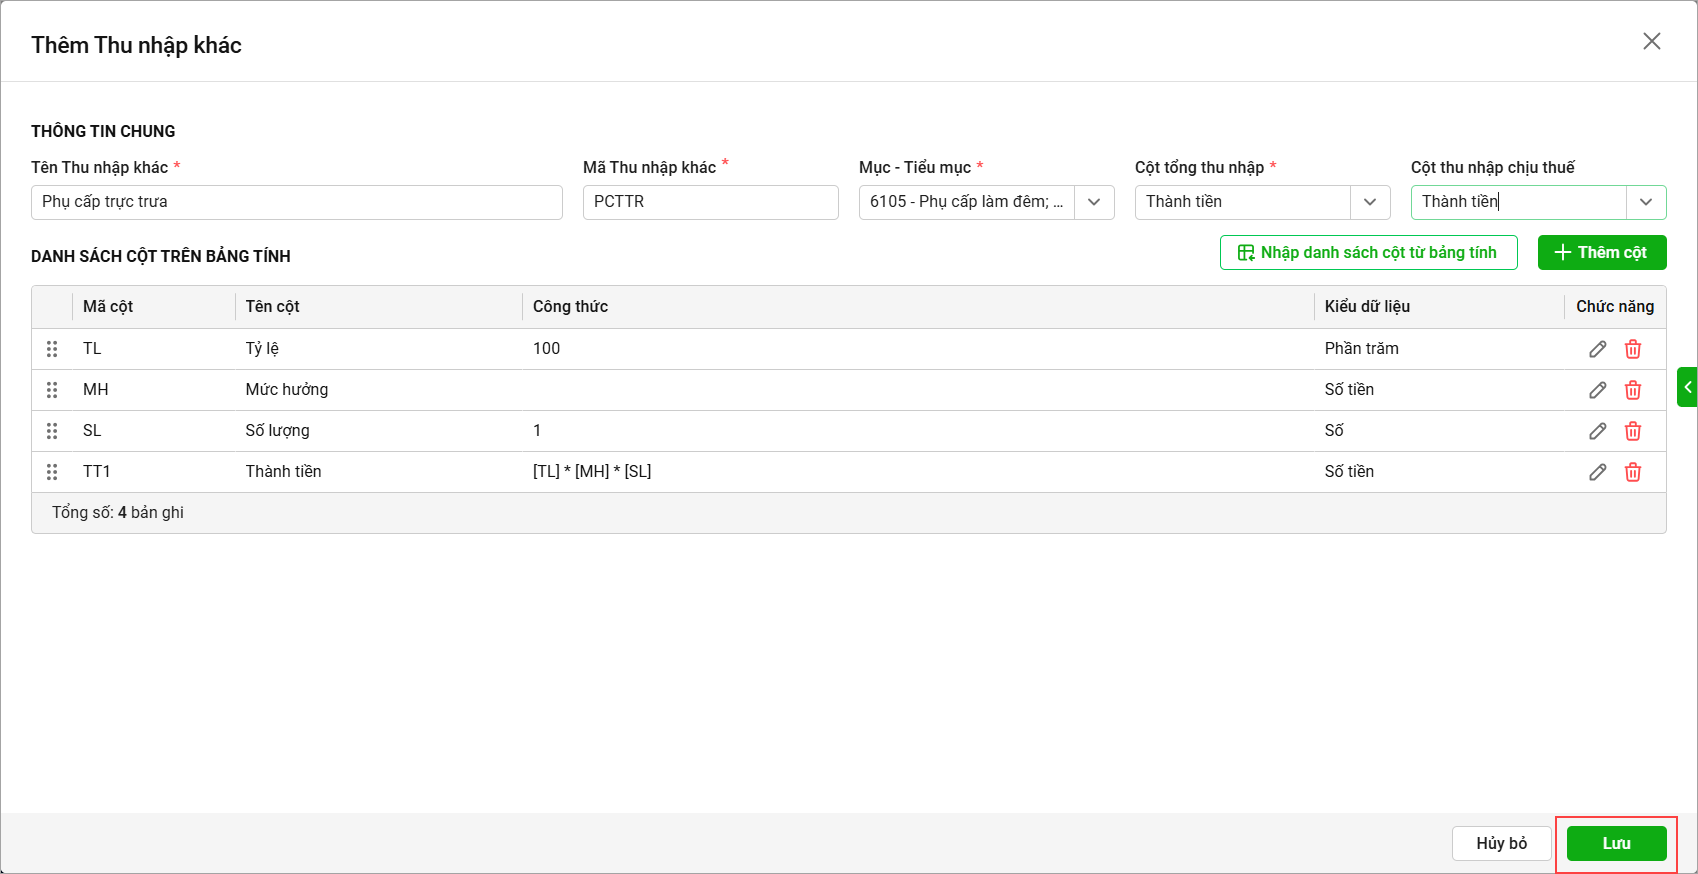Open the Cột tổng thu nhập dropdown
The width and height of the screenshot is (1698, 874).
point(1370,202)
